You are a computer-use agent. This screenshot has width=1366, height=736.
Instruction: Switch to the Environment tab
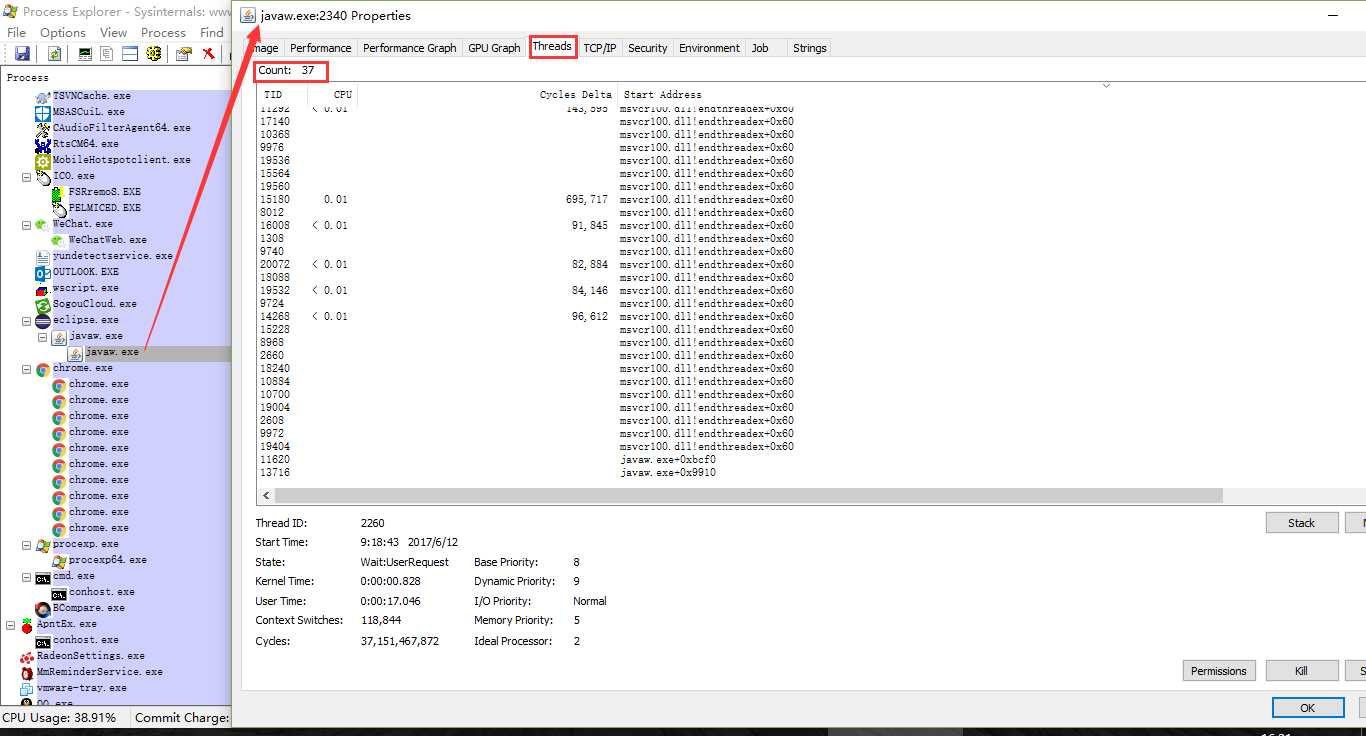click(x=709, y=48)
